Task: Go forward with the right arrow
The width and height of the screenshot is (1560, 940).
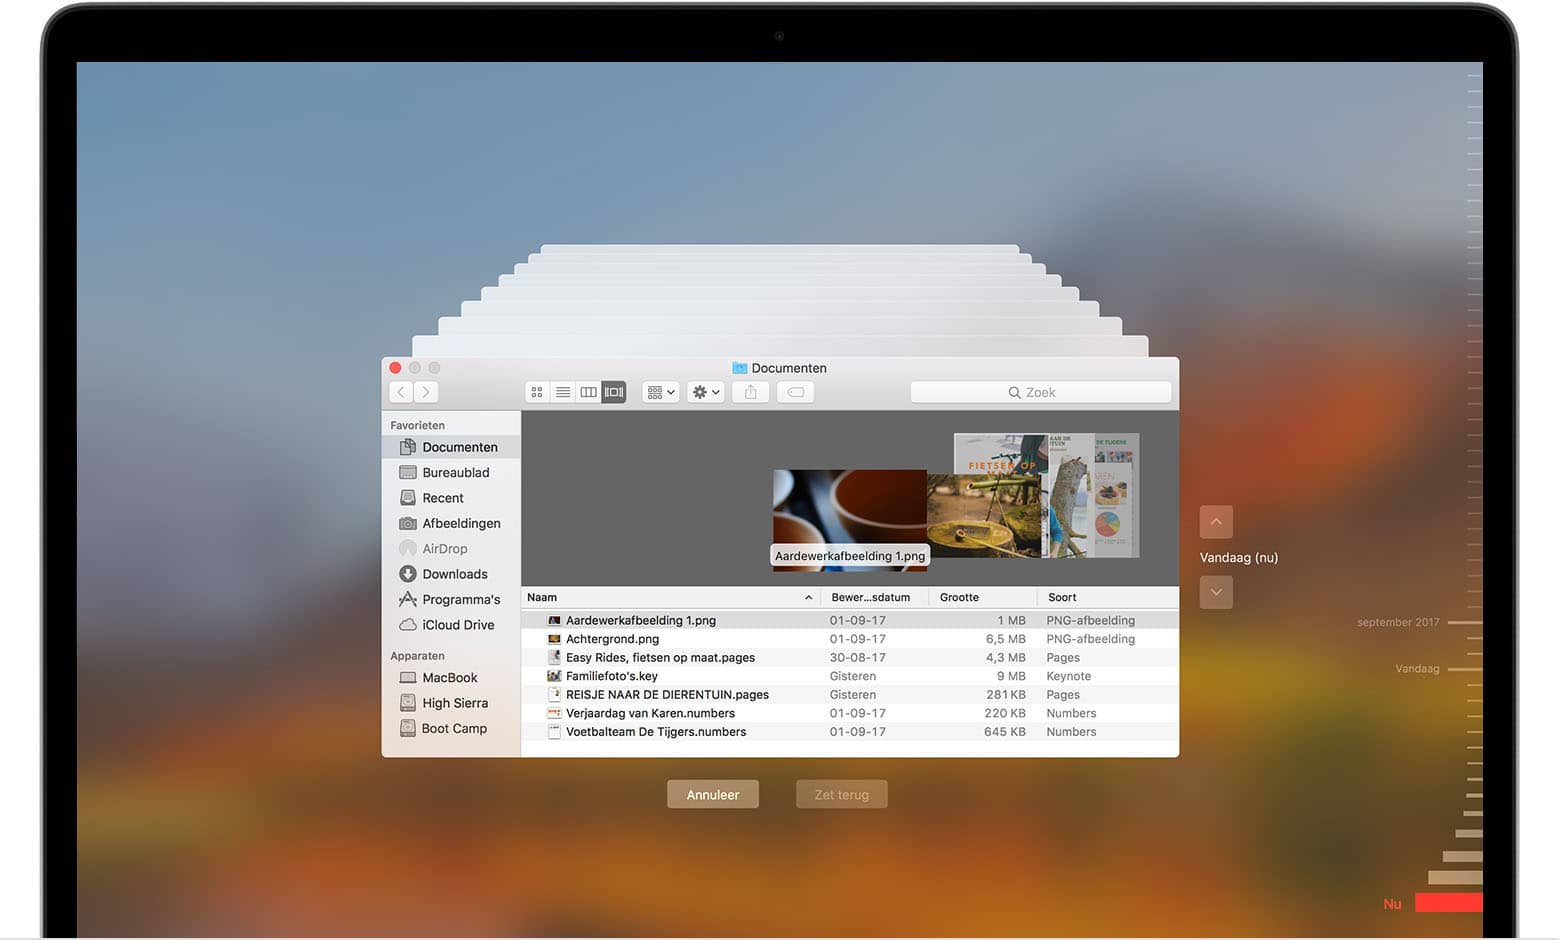Action: pyautogui.click(x=426, y=393)
